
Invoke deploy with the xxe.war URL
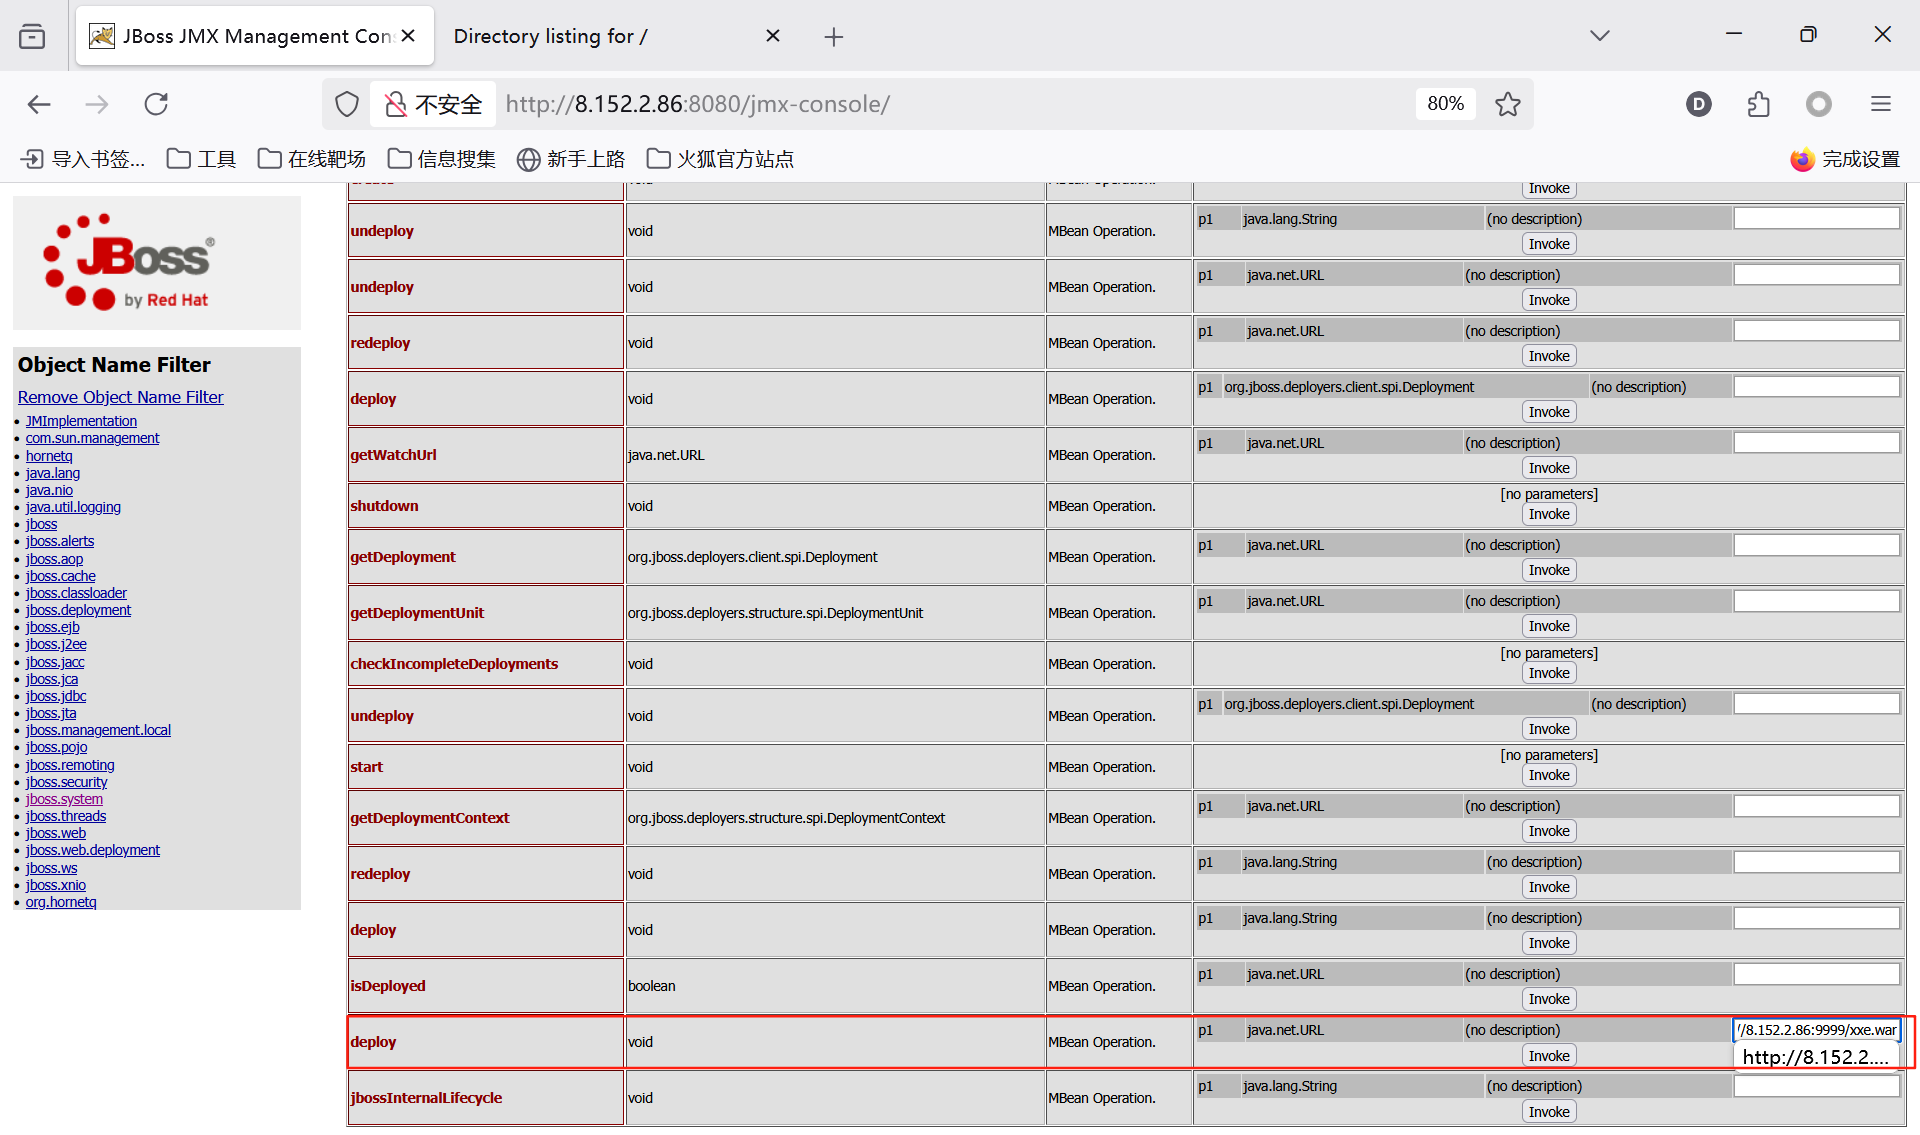click(x=1549, y=1056)
